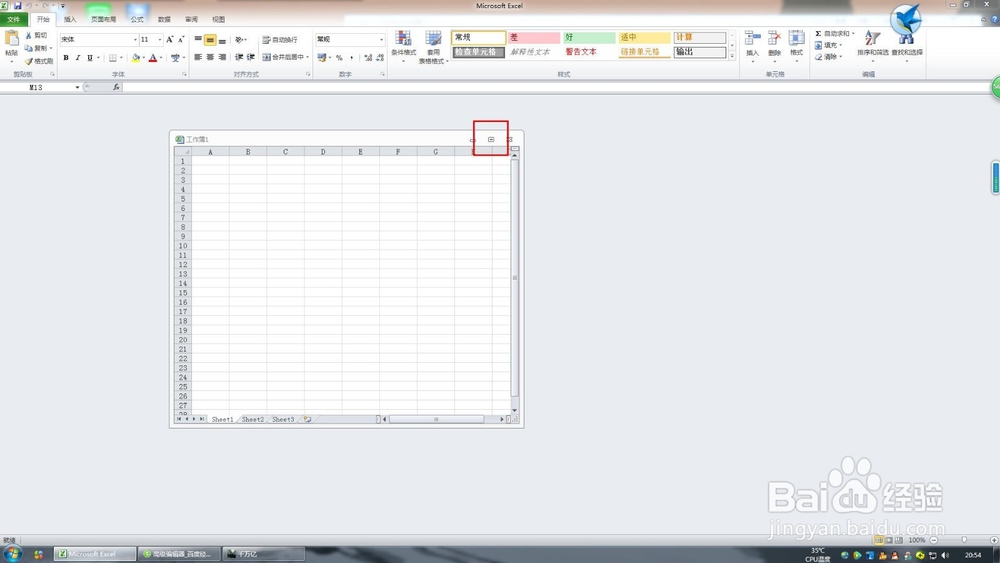Click the increase decimal icon
This screenshot has width=1000, height=563.
[368, 57]
